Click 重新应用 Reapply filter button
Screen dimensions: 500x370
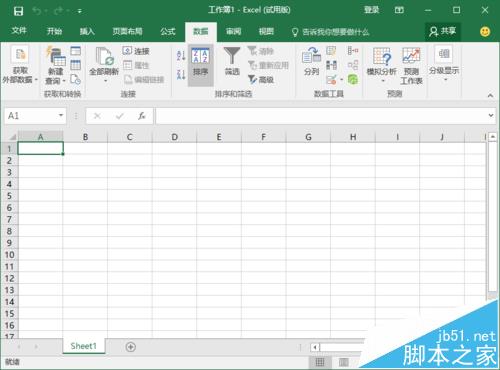click(268, 65)
